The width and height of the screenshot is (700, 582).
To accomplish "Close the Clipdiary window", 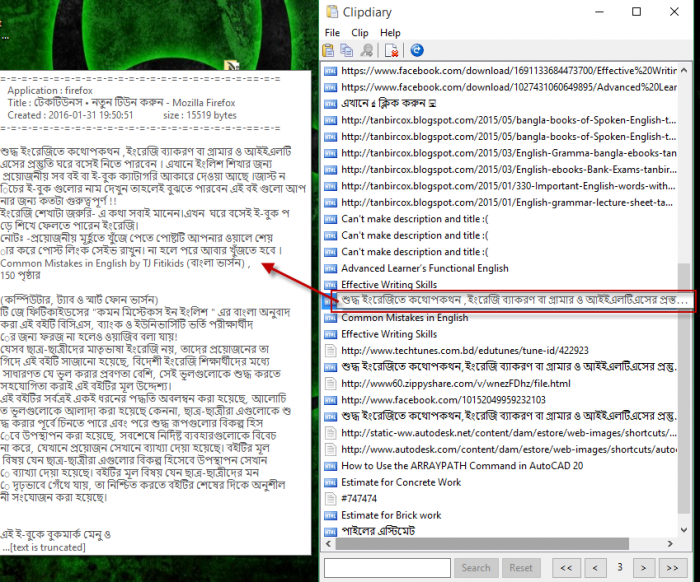I will 674,12.
